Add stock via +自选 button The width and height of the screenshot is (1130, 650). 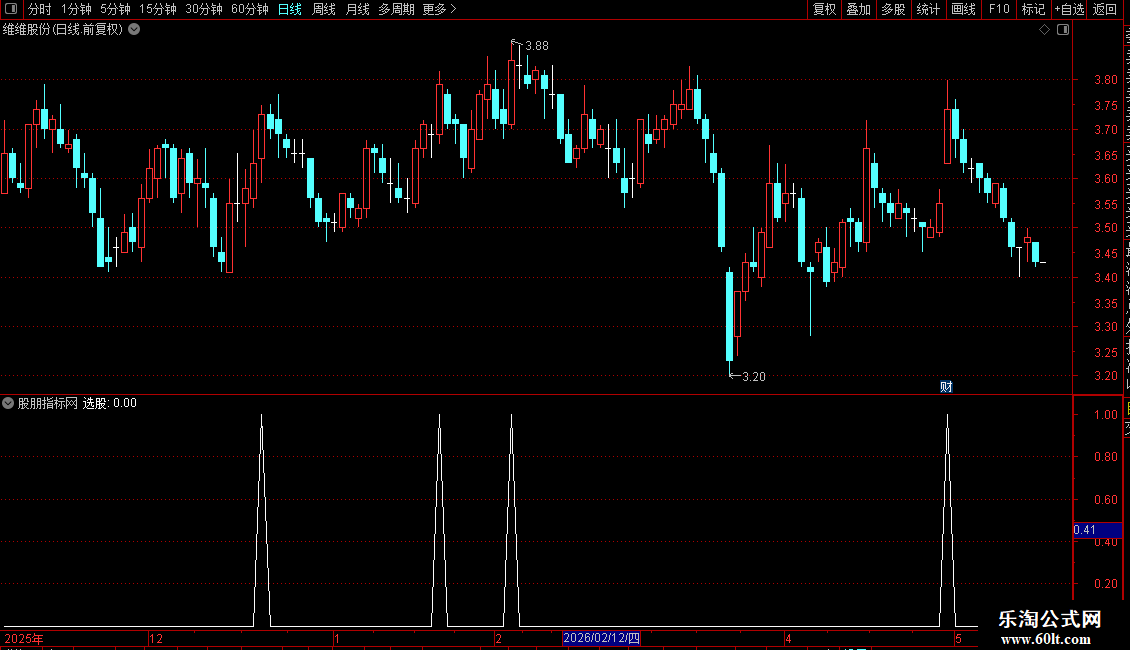point(1069,9)
